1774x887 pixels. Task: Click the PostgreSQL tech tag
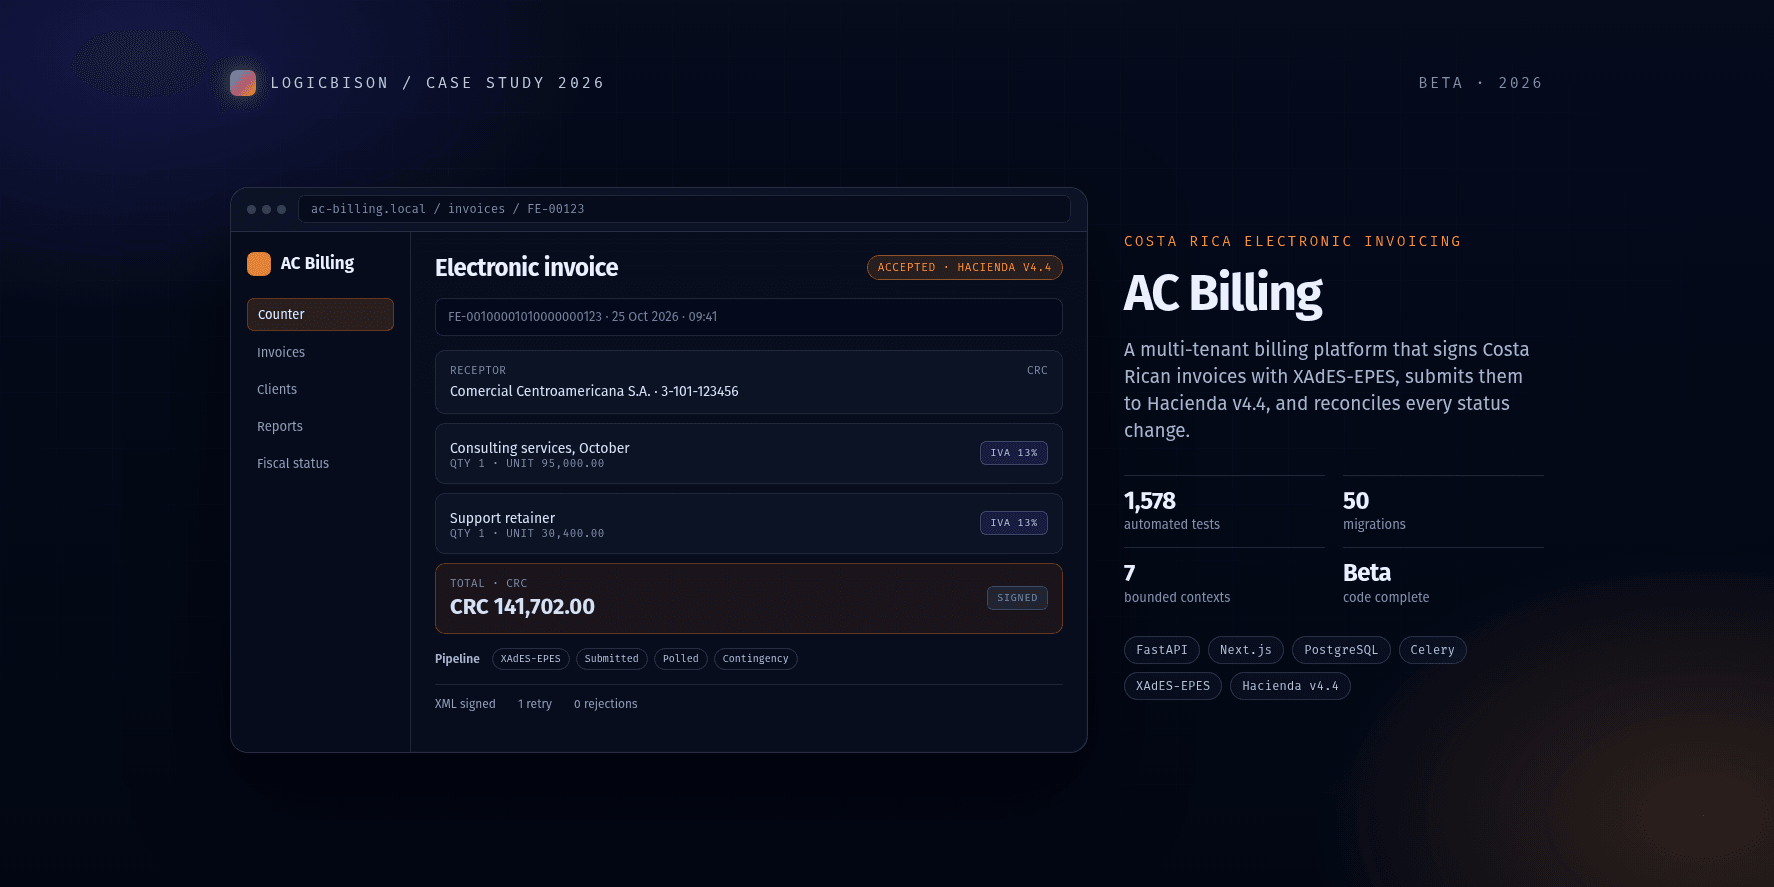pos(1341,650)
